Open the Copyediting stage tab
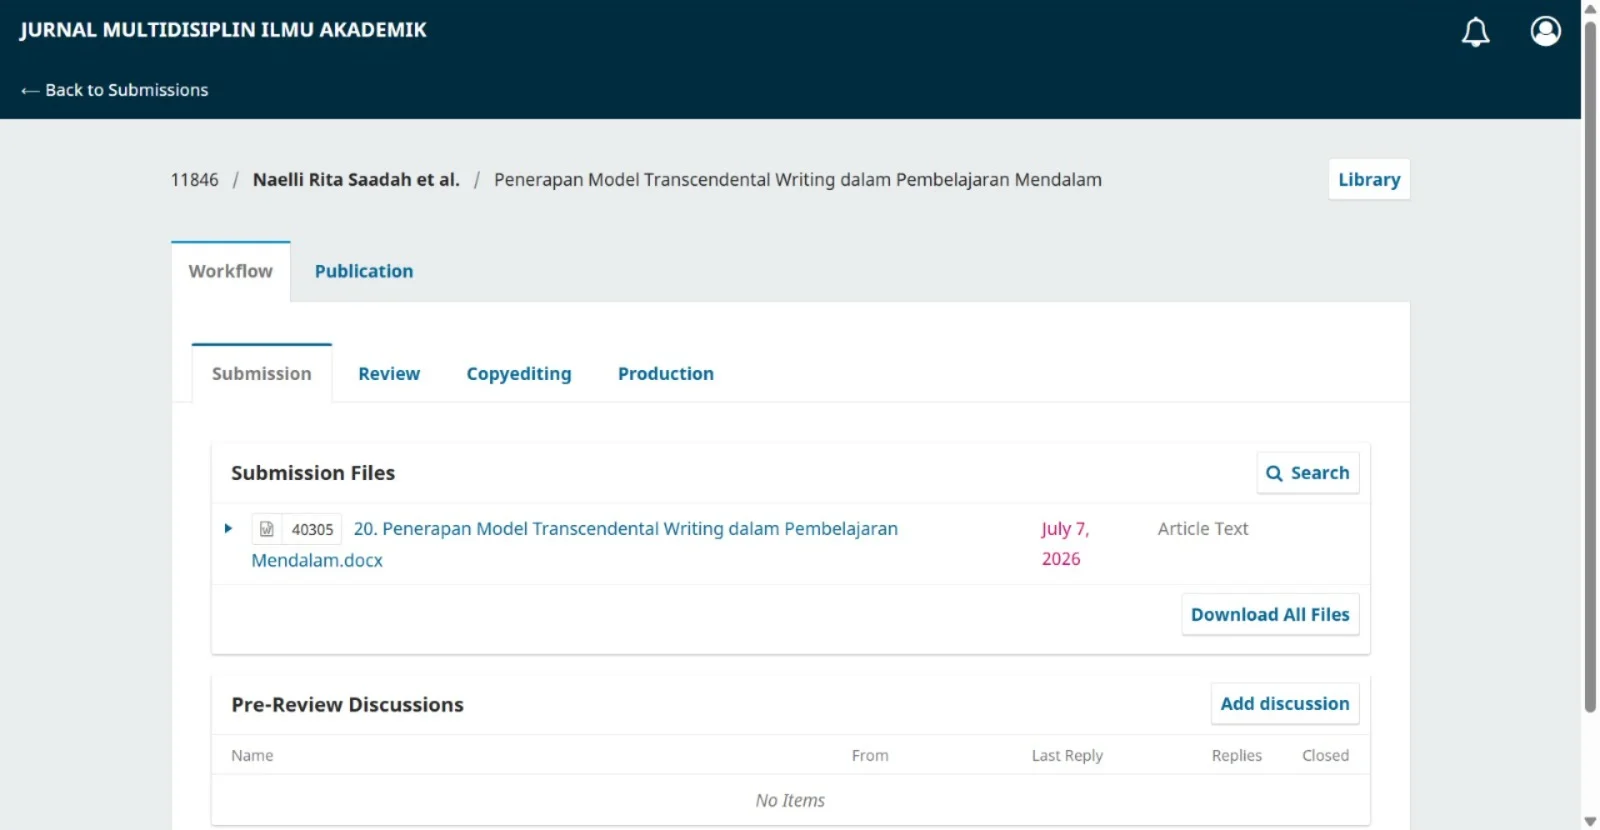This screenshot has height=830, width=1600. coord(519,374)
